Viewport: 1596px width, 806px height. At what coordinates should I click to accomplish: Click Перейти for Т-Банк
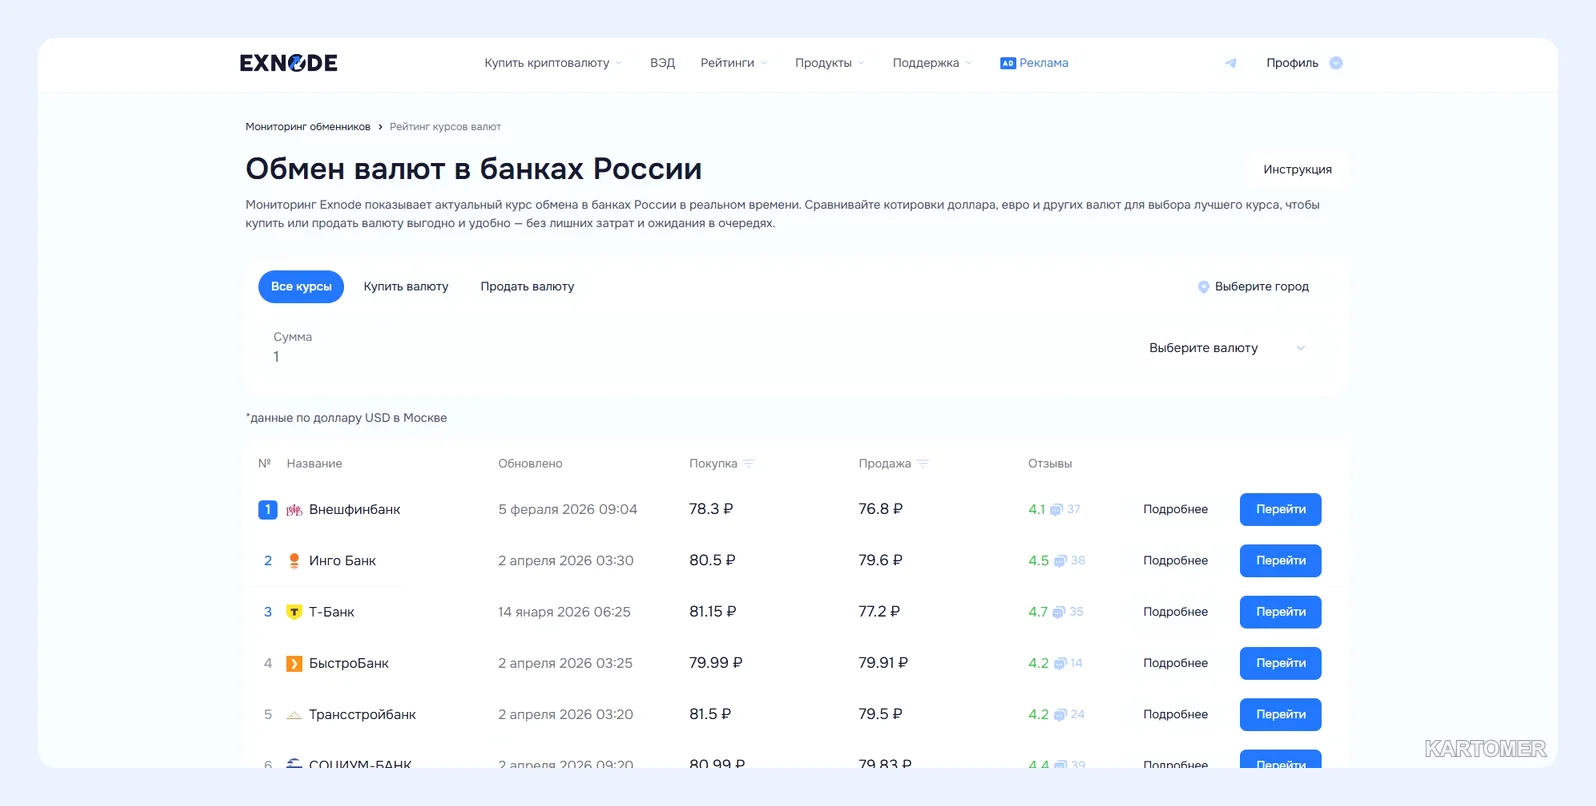pos(1281,612)
